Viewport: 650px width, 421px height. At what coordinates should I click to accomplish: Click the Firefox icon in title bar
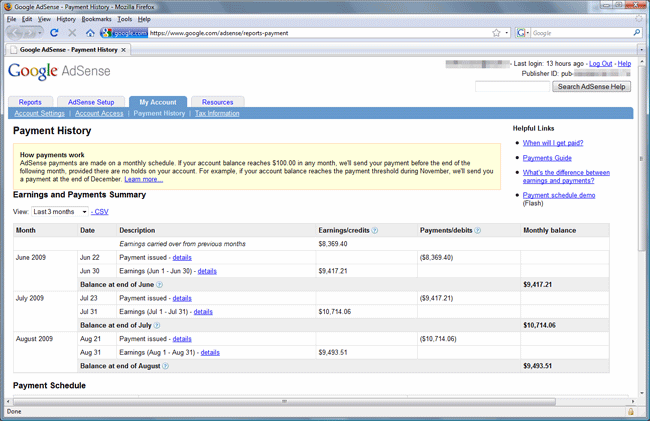8,7
